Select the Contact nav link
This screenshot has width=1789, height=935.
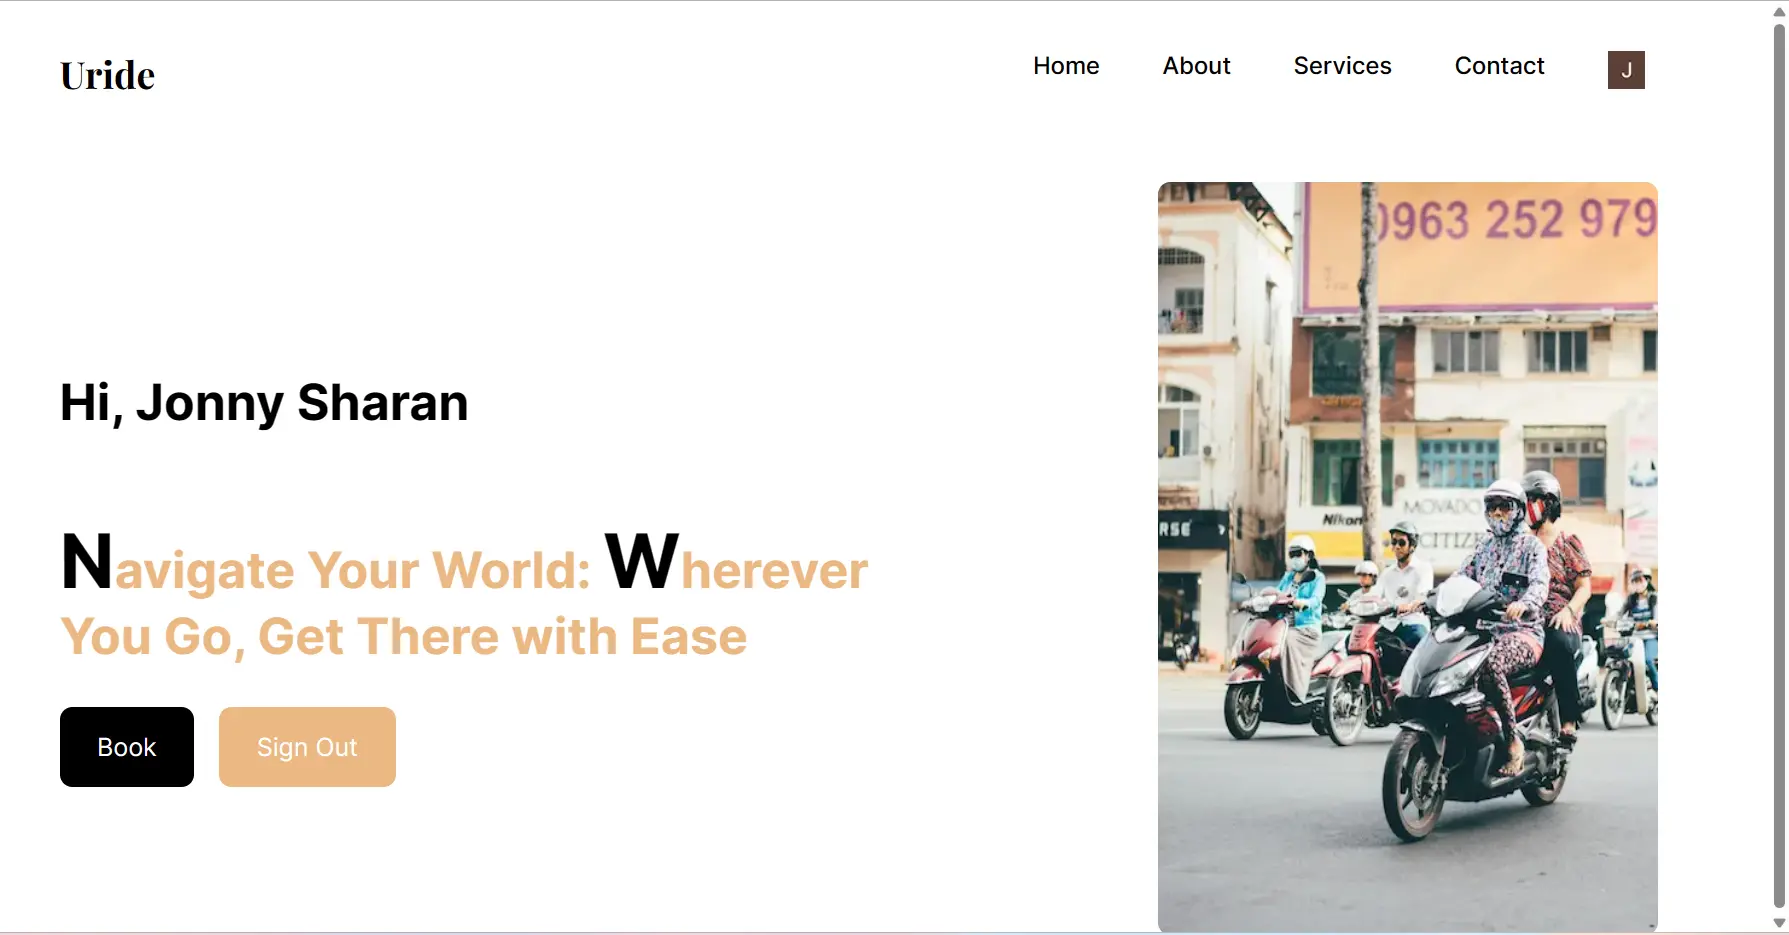pyautogui.click(x=1499, y=66)
